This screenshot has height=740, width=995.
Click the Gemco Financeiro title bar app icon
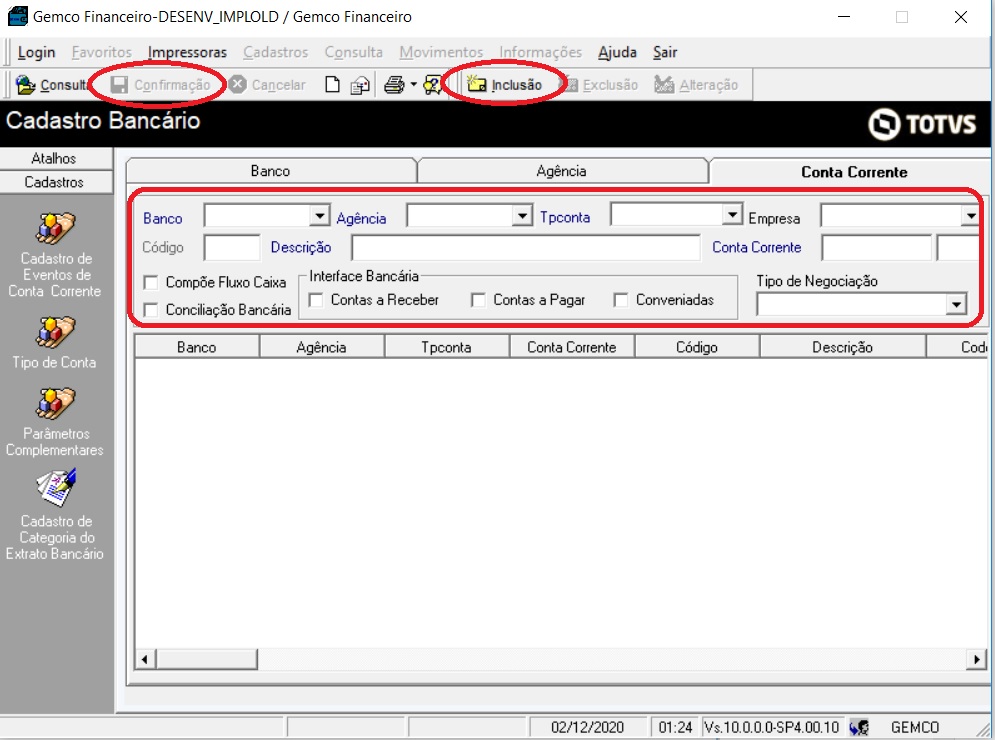coord(17,16)
